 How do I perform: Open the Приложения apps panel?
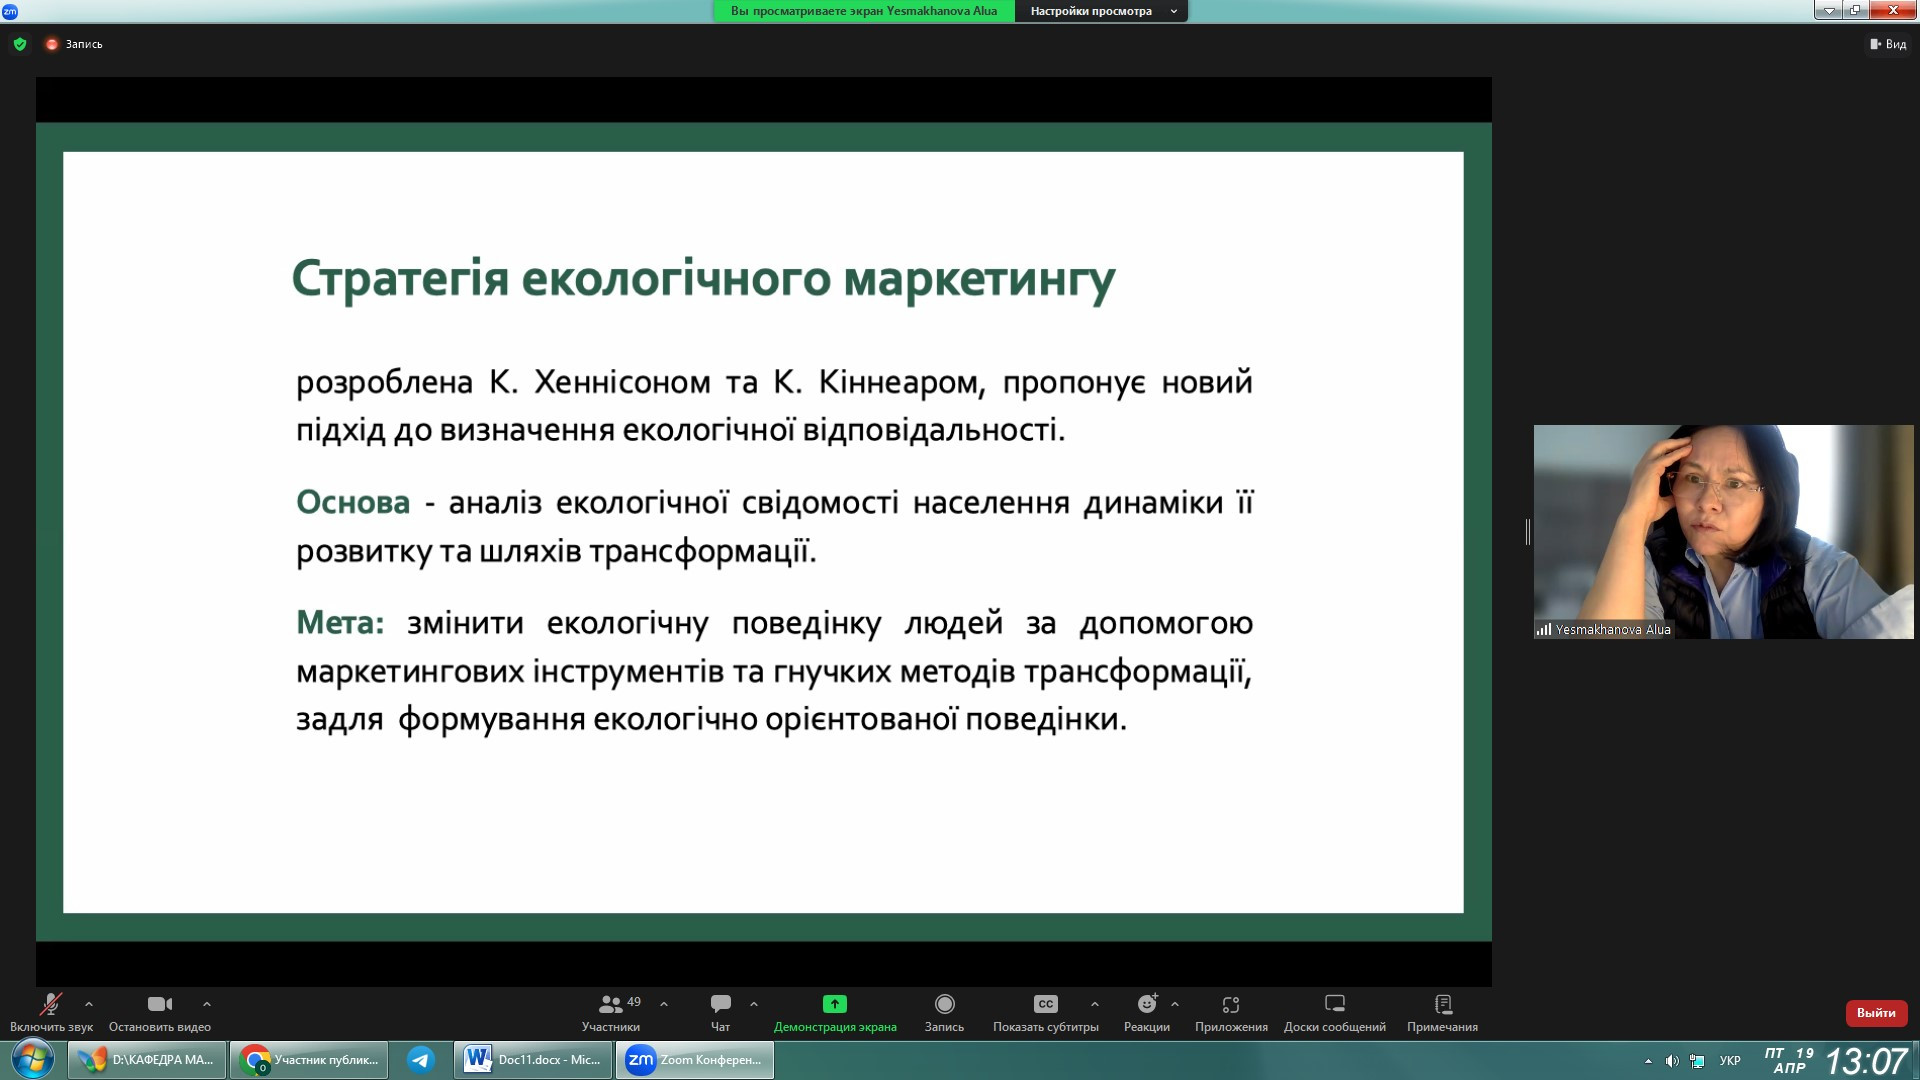[1231, 1012]
